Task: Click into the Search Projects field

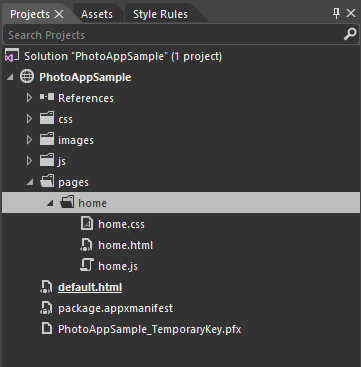Action: [172, 35]
